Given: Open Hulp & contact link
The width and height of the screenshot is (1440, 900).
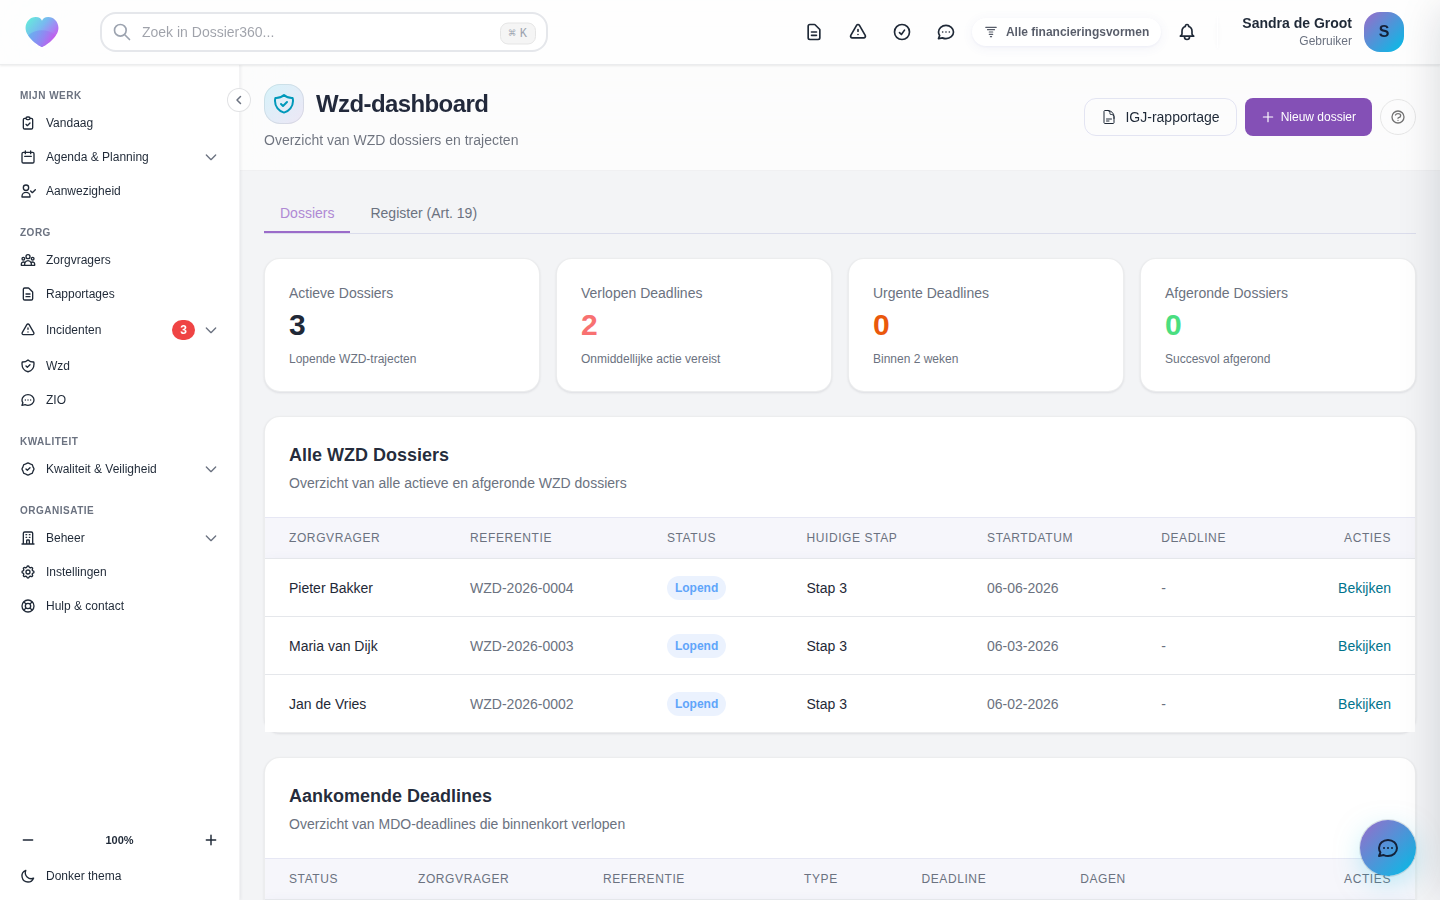Looking at the screenshot, I should (120, 606).
